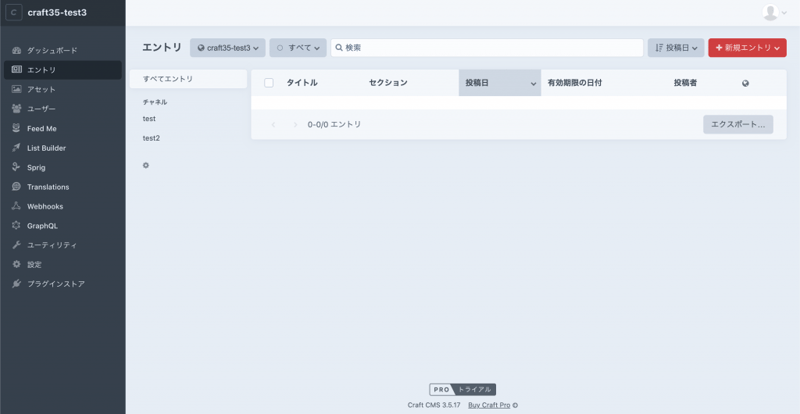Select すべてエントリ source
This screenshot has width=800, height=414.
[188, 79]
